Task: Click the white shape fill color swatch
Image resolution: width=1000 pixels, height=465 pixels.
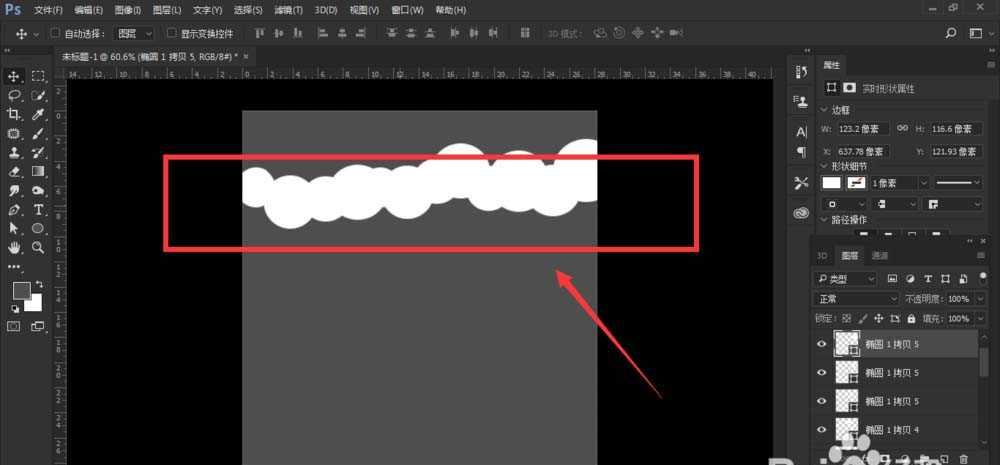Action: pos(831,183)
